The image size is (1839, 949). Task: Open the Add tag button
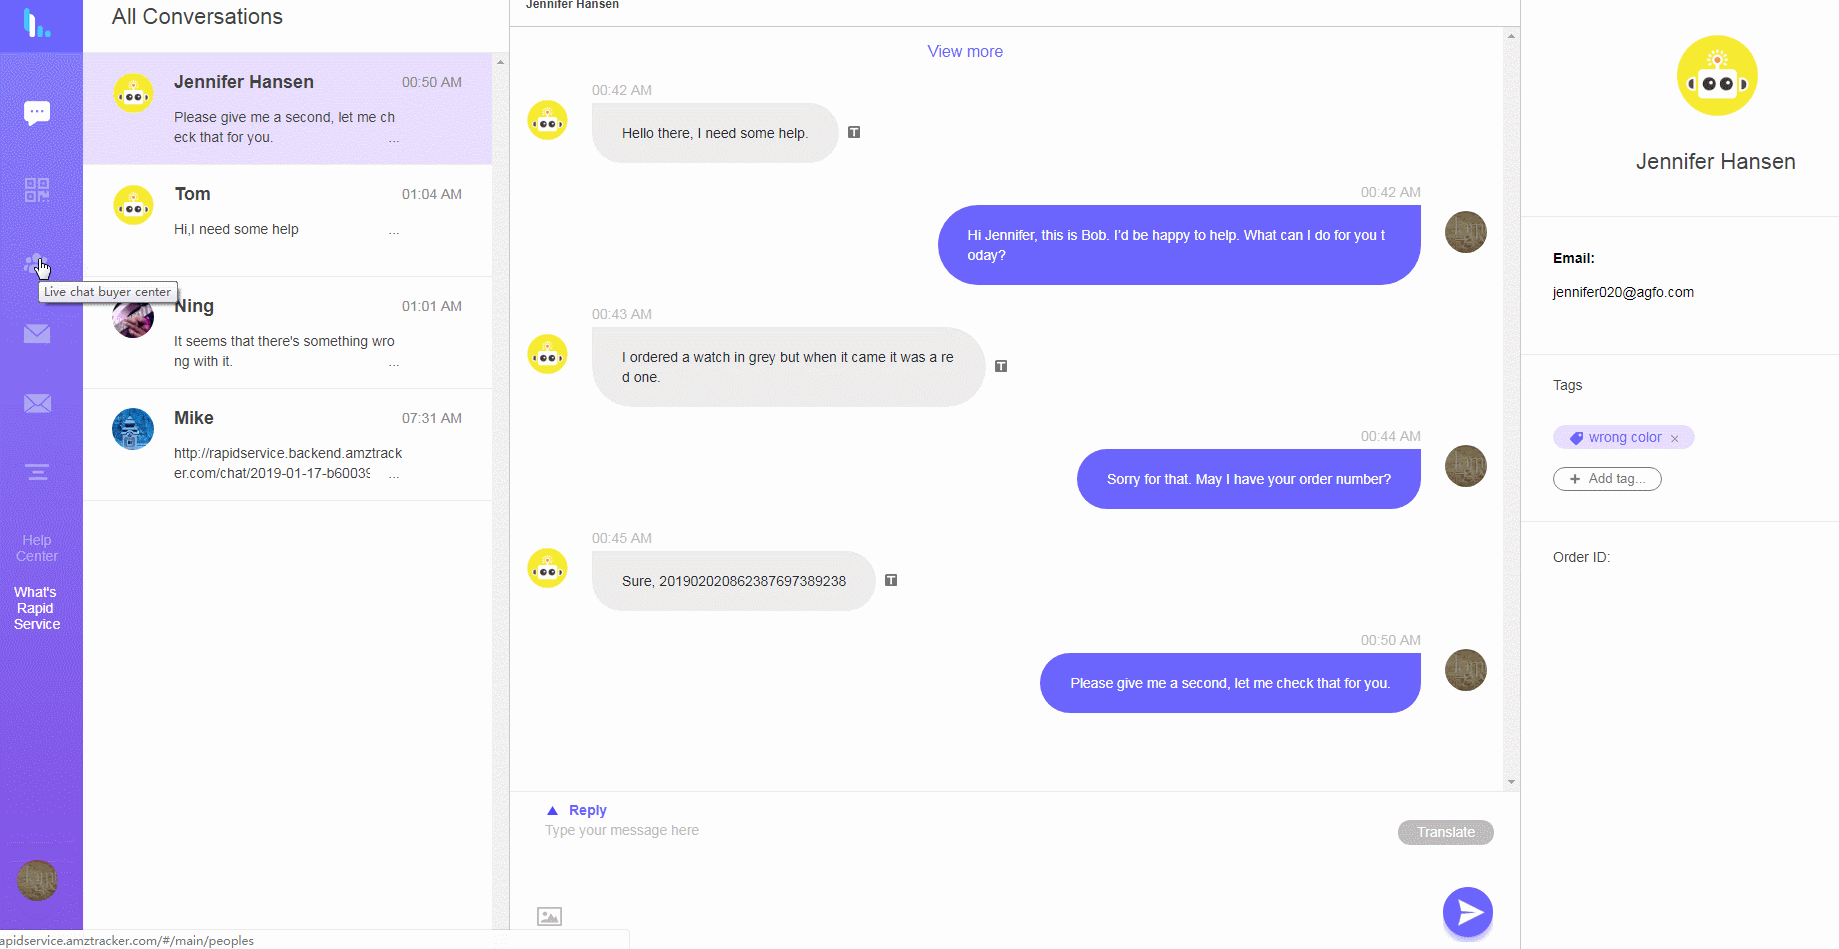click(1607, 478)
